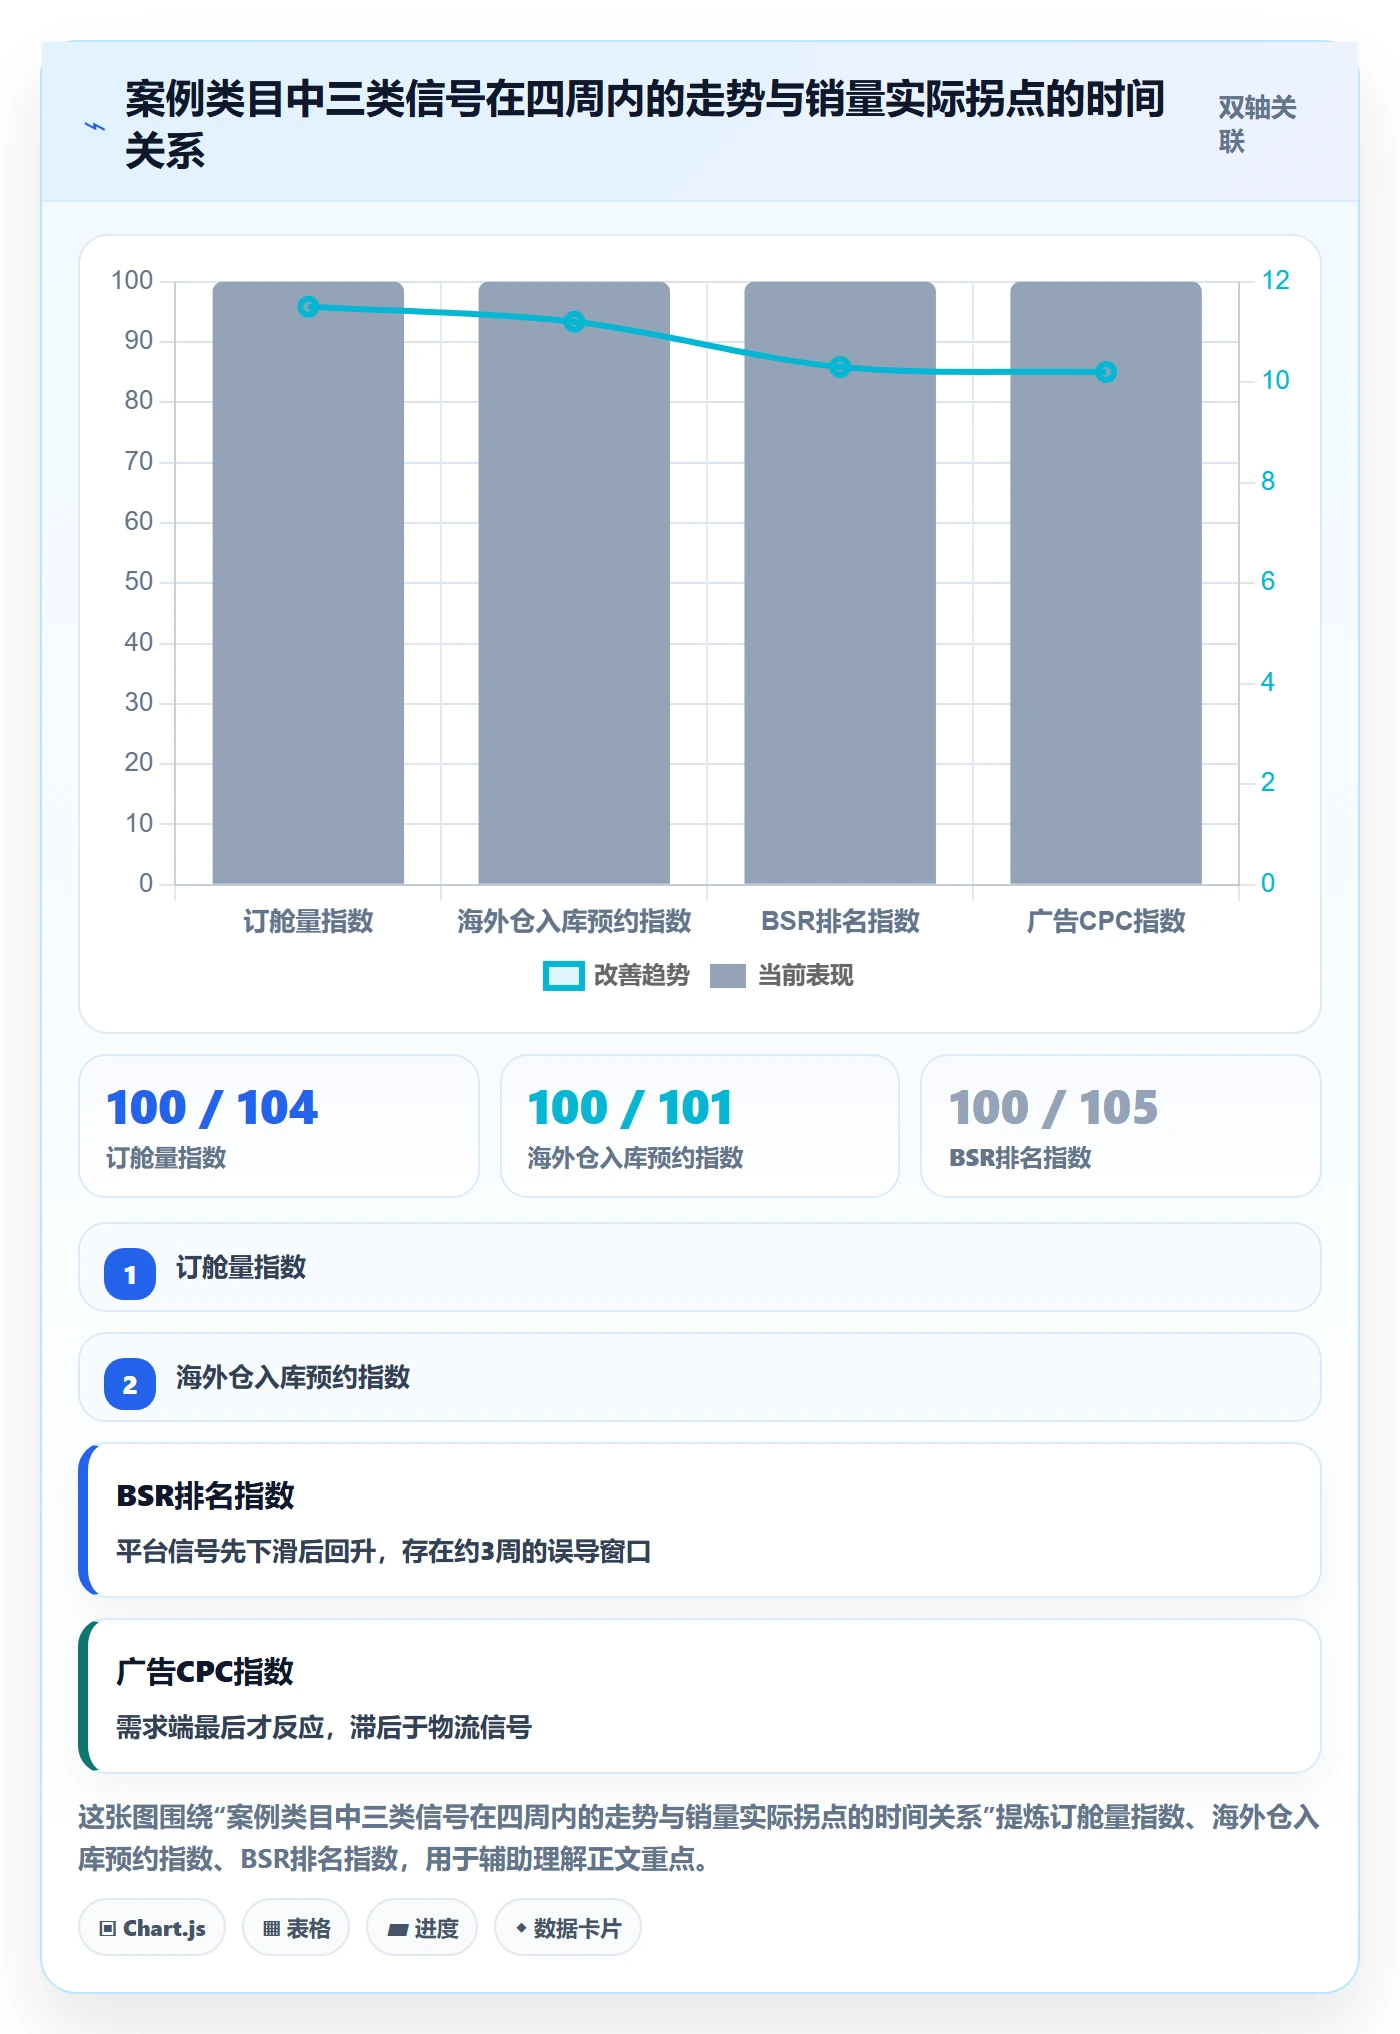Click the summary paragraph starting with 这张图围绕
Viewport: 1400px width, 2034px height.
tap(699, 1838)
